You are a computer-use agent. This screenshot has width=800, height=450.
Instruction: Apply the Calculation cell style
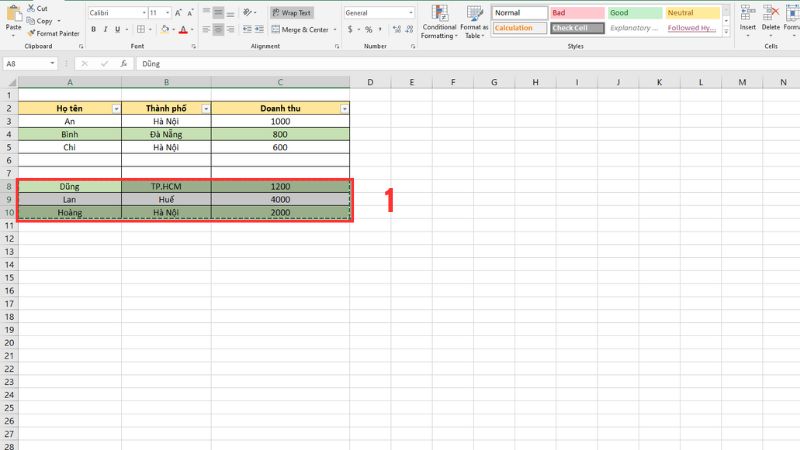(519, 28)
